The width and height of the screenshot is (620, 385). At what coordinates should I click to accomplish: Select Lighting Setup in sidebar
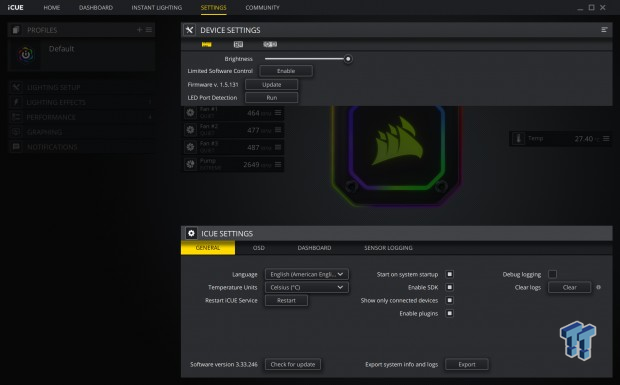click(x=81, y=87)
